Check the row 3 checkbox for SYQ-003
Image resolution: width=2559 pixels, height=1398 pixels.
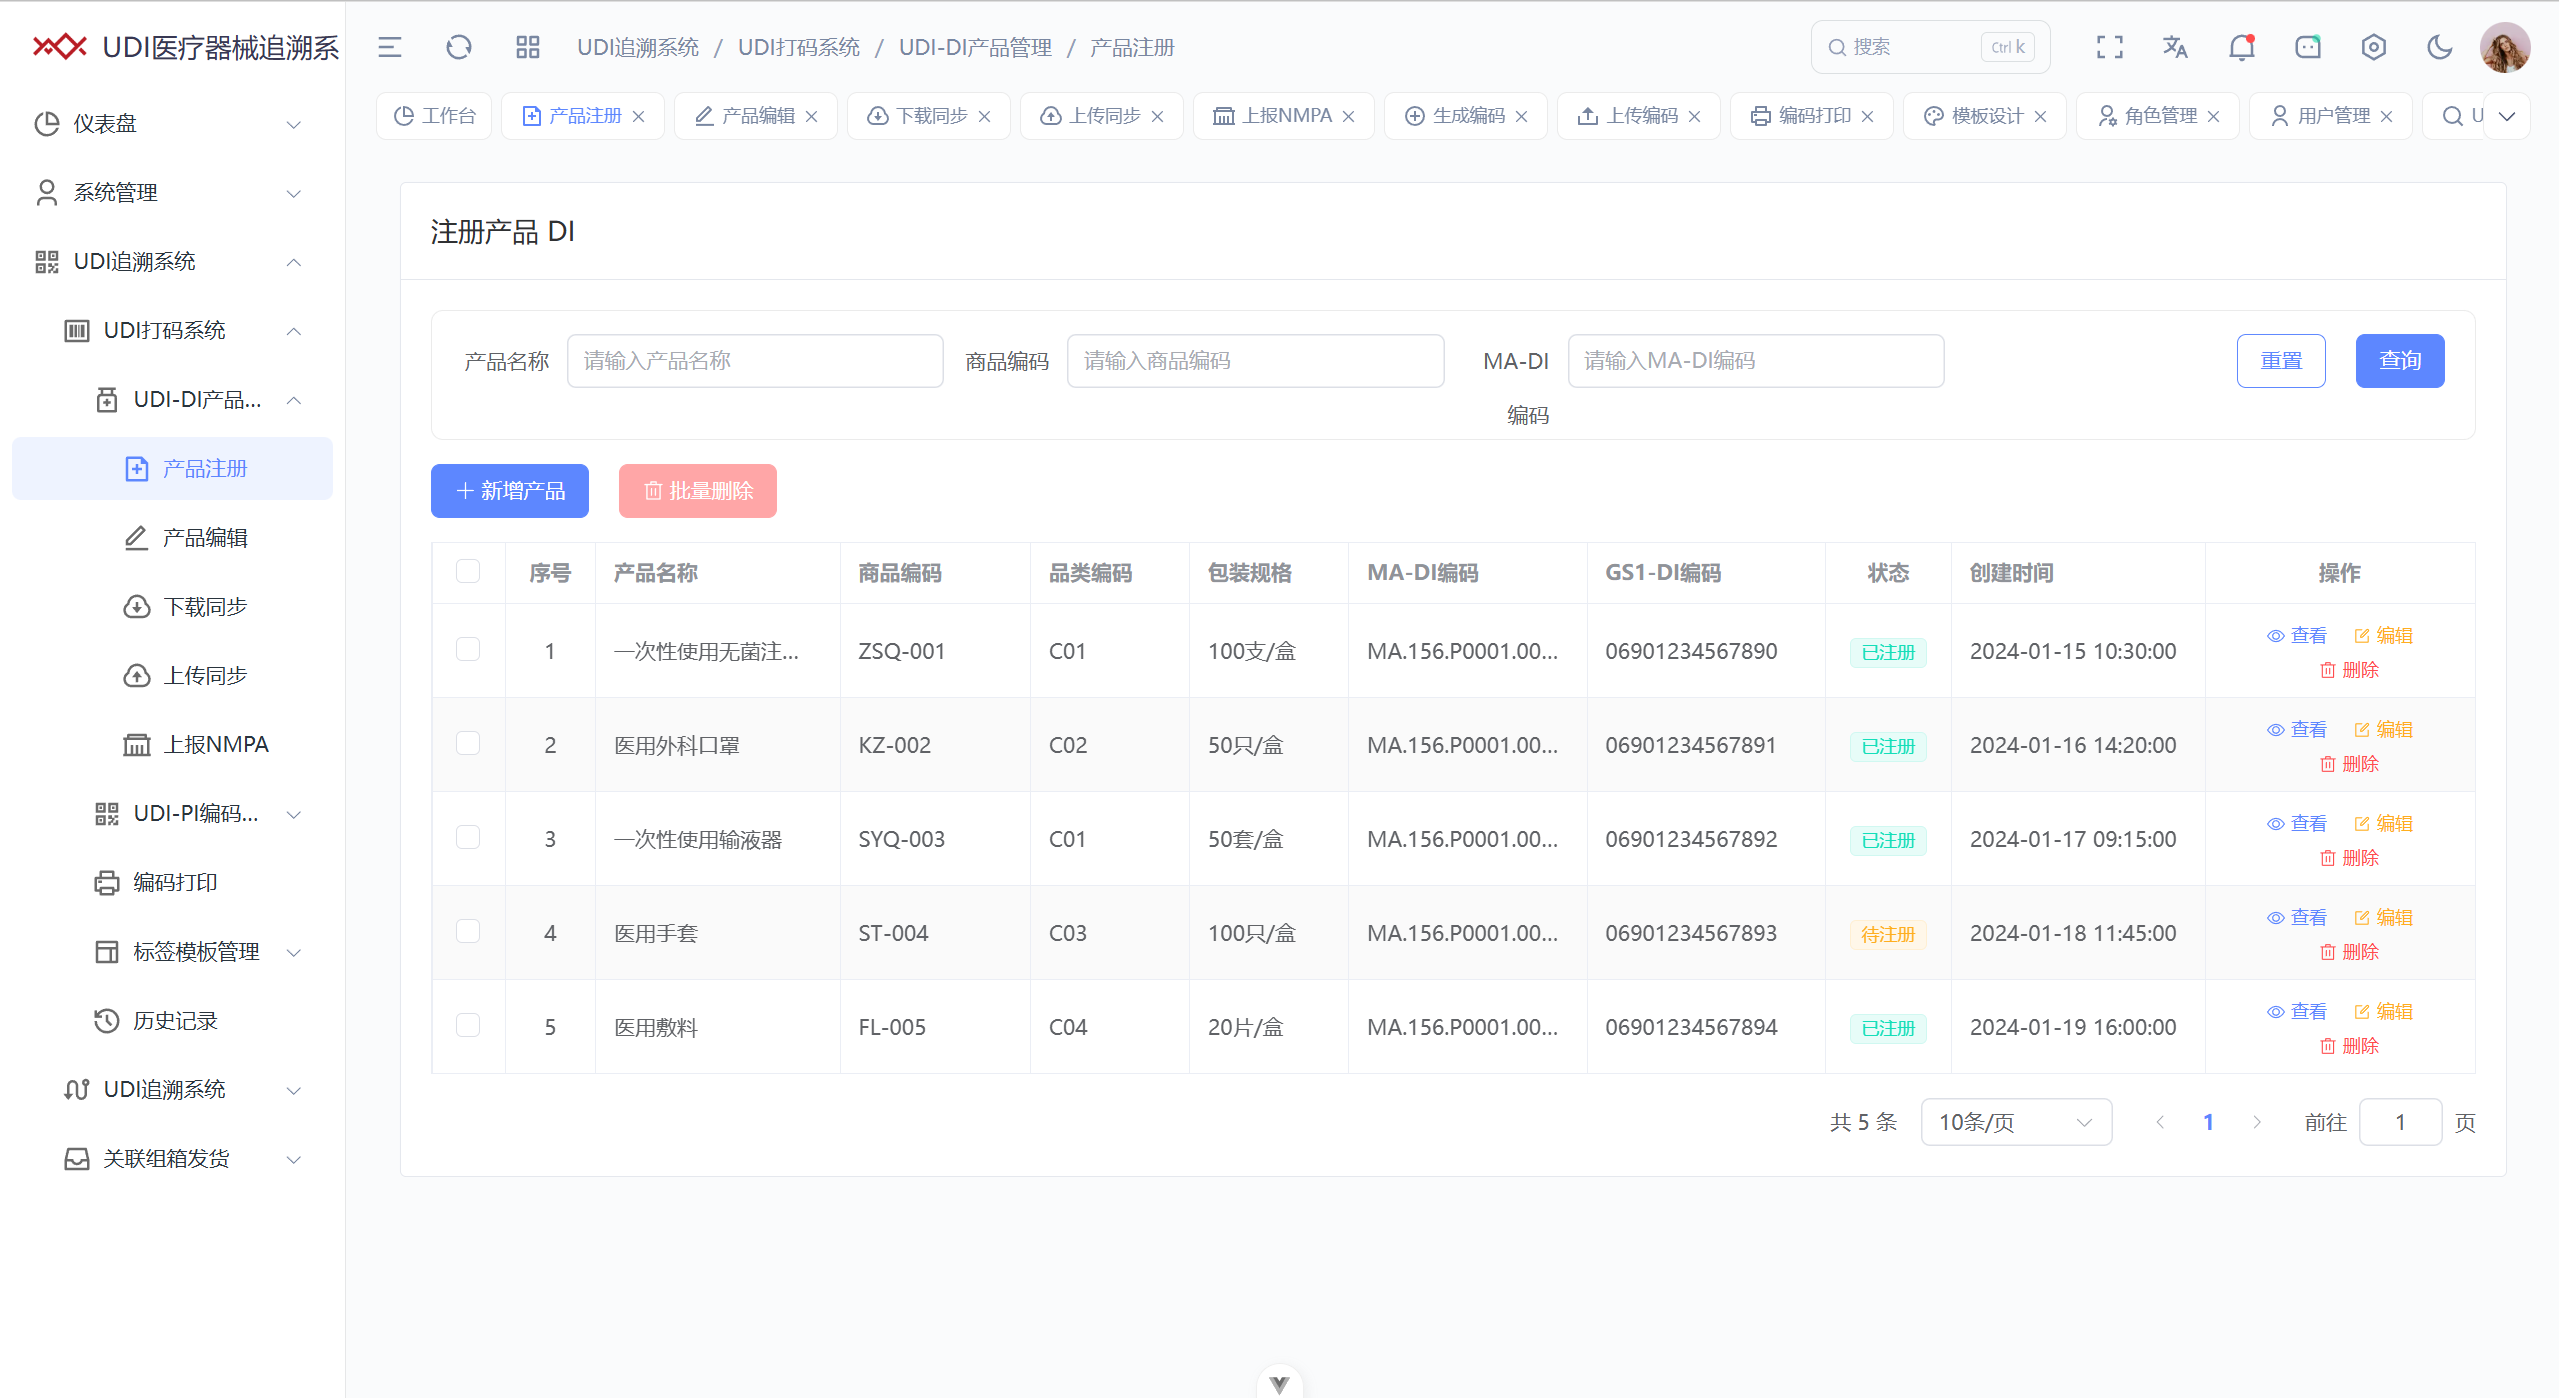tap(468, 837)
